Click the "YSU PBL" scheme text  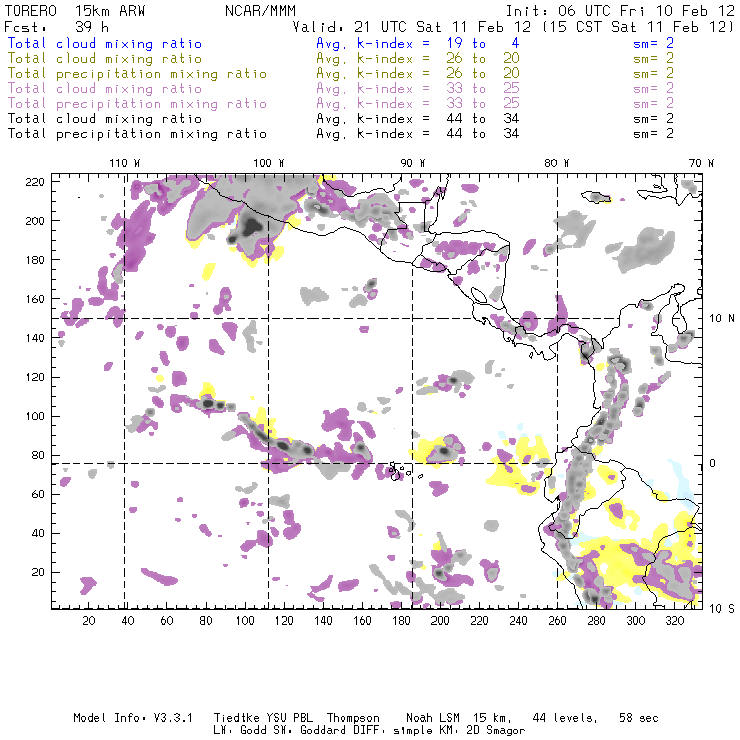coord(290,718)
